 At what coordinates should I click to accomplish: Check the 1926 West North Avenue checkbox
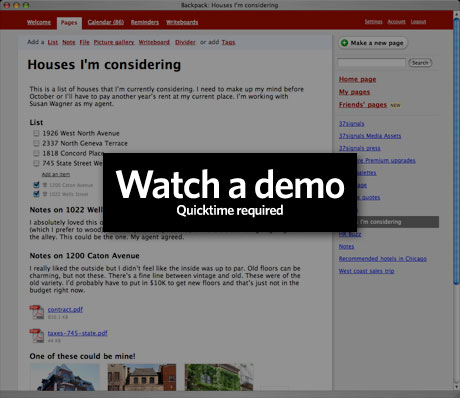pos(36,133)
